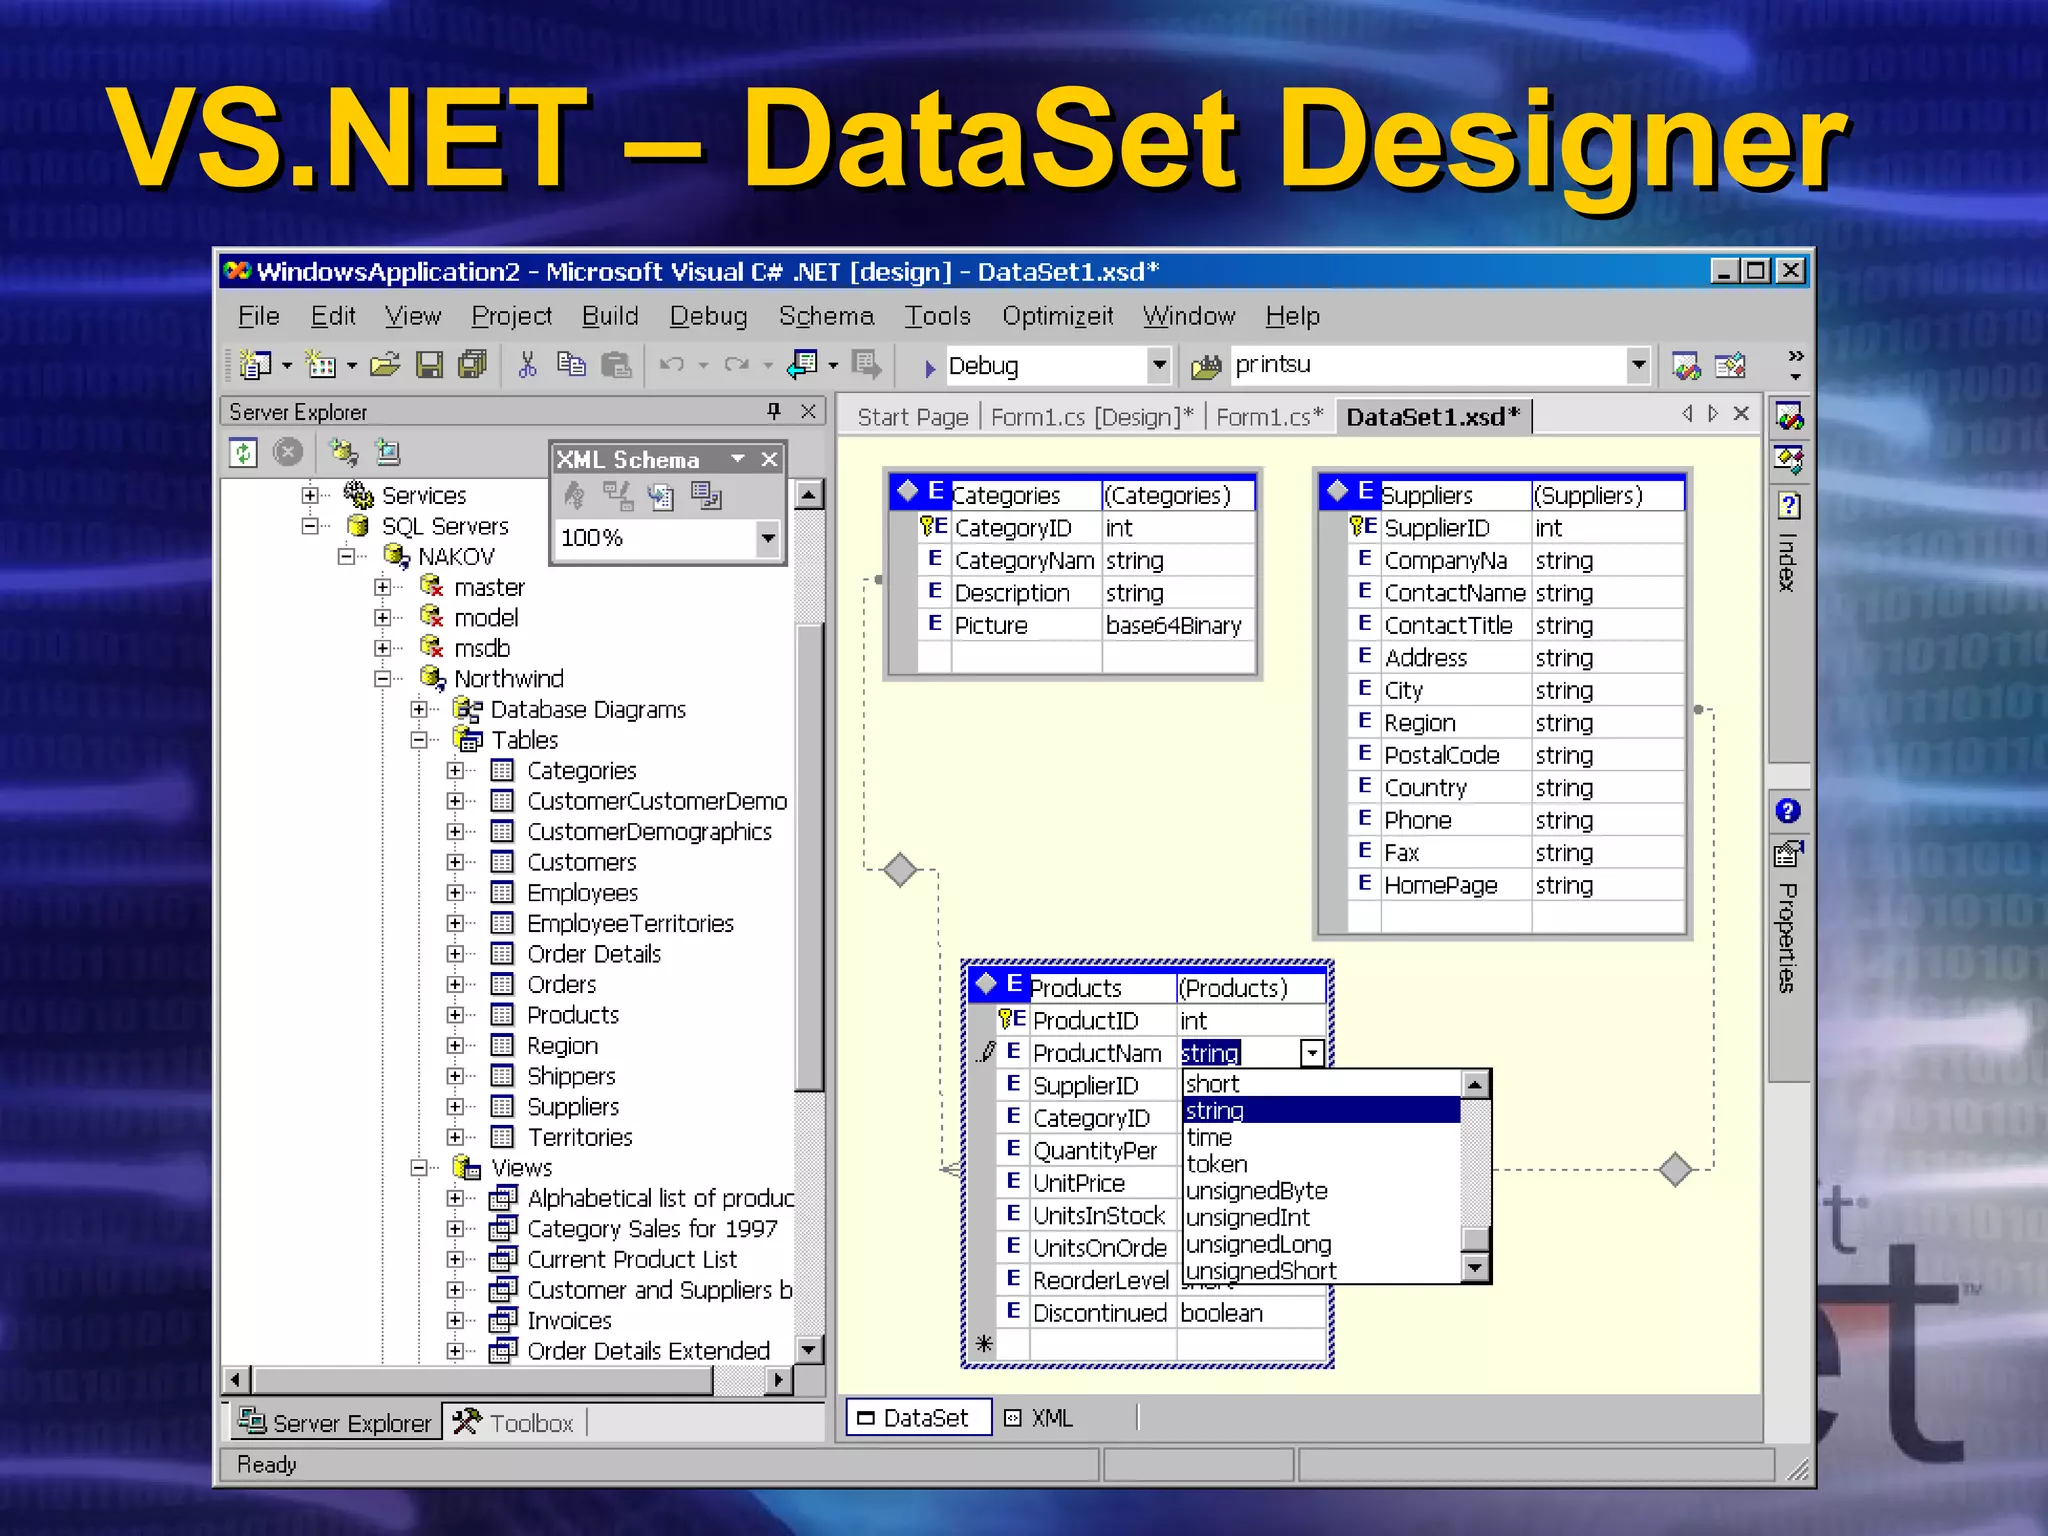Open the Toolbox panel tab
The width and height of the screenshot is (2048, 1536).
pyautogui.click(x=515, y=1422)
